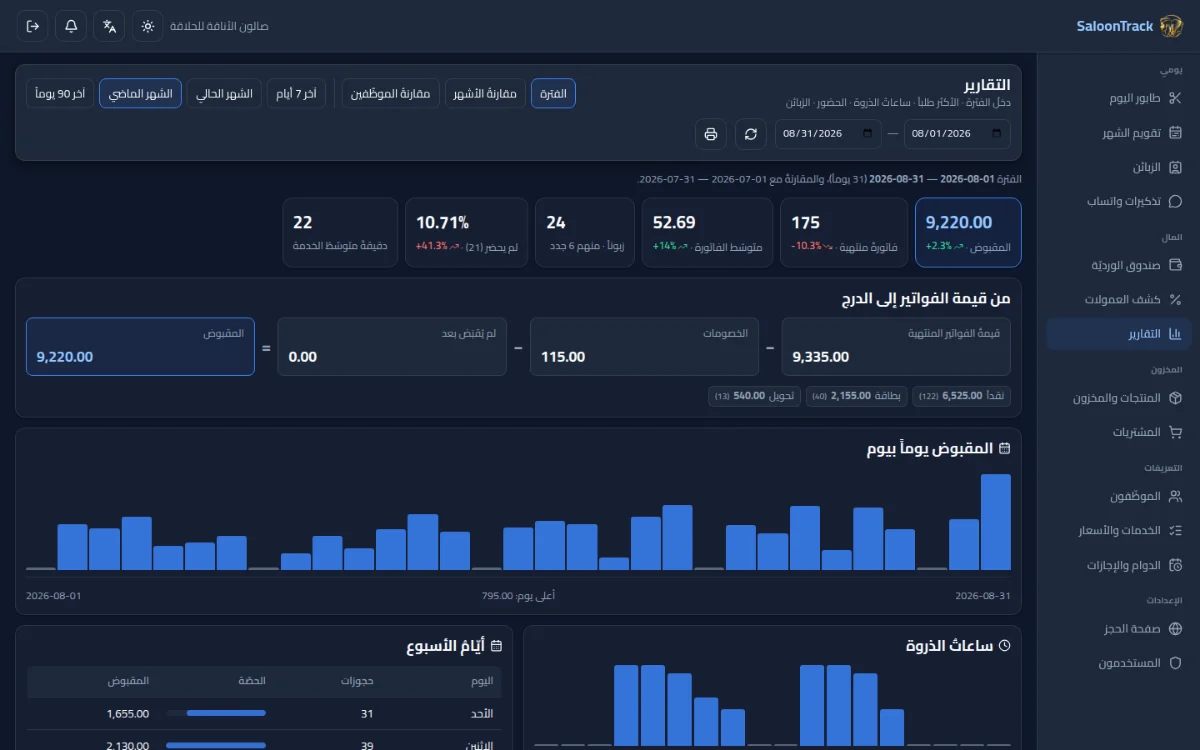This screenshot has height=750, width=1200.
Task: Go to تقويم الشهر month calendar
Action: [1119, 133]
